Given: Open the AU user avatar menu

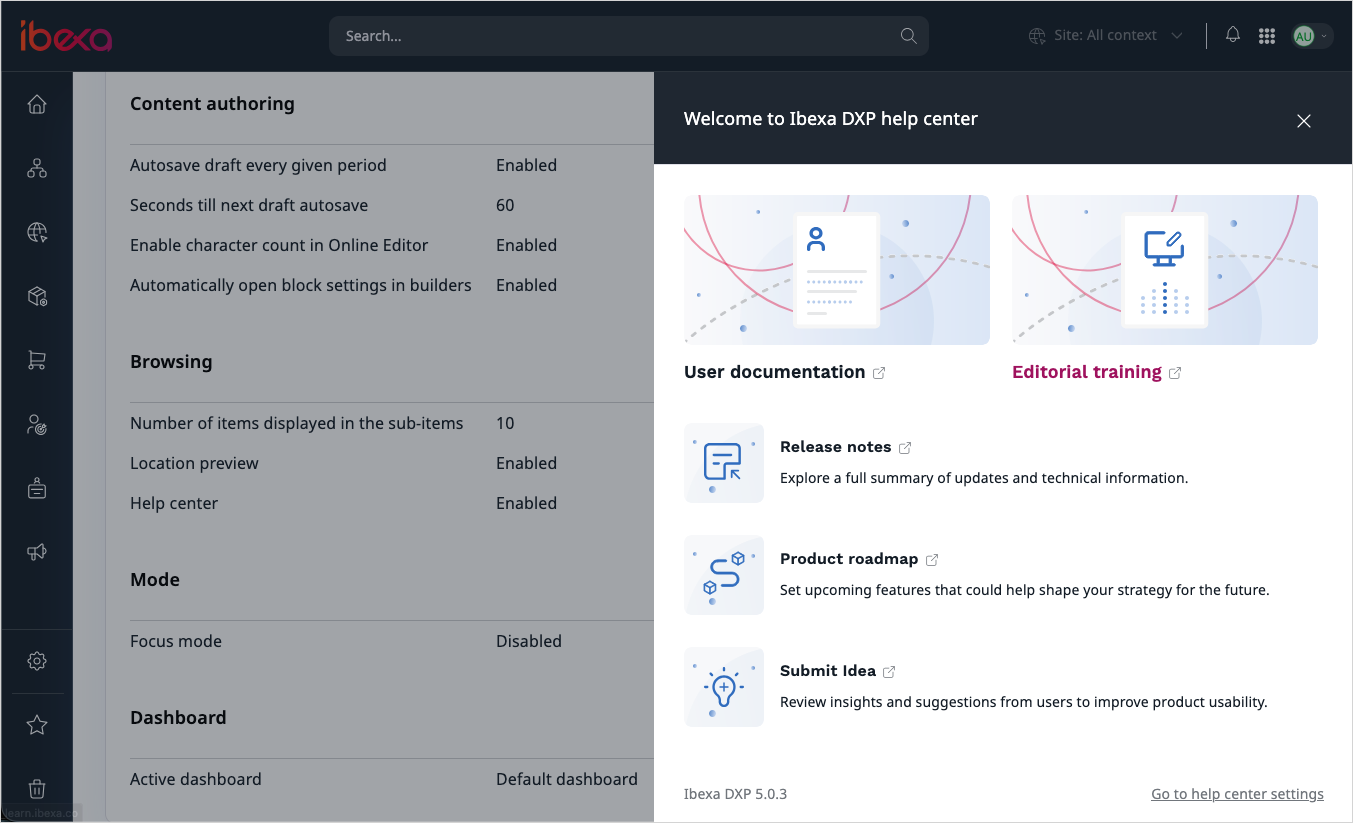Looking at the screenshot, I should (x=1311, y=36).
